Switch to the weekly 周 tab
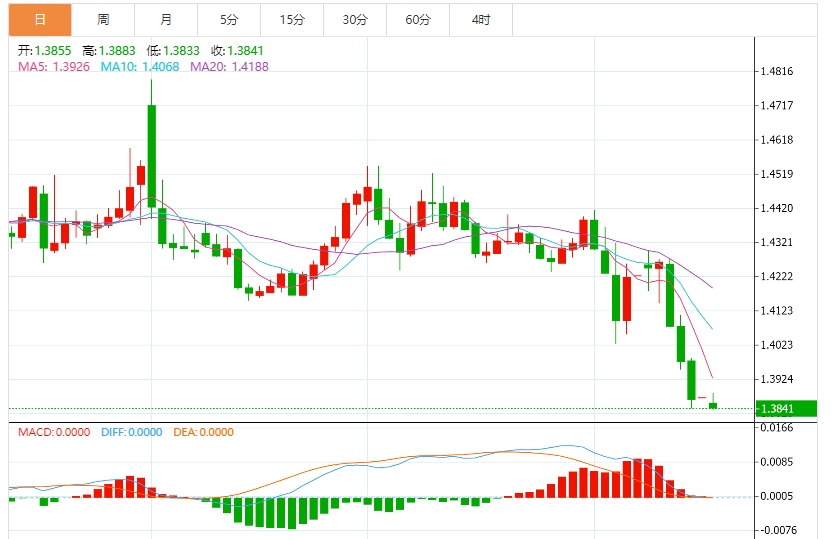Screen dimensions: 832x539 coord(103,20)
